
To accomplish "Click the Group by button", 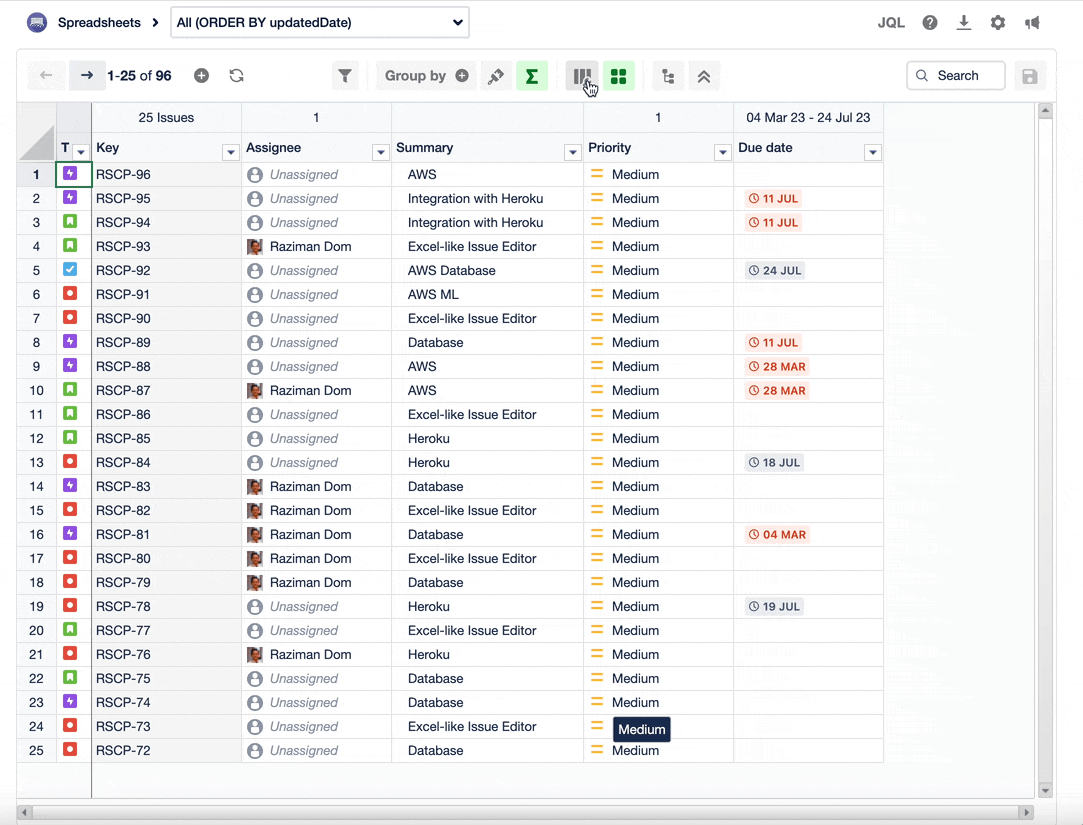I will [426, 76].
